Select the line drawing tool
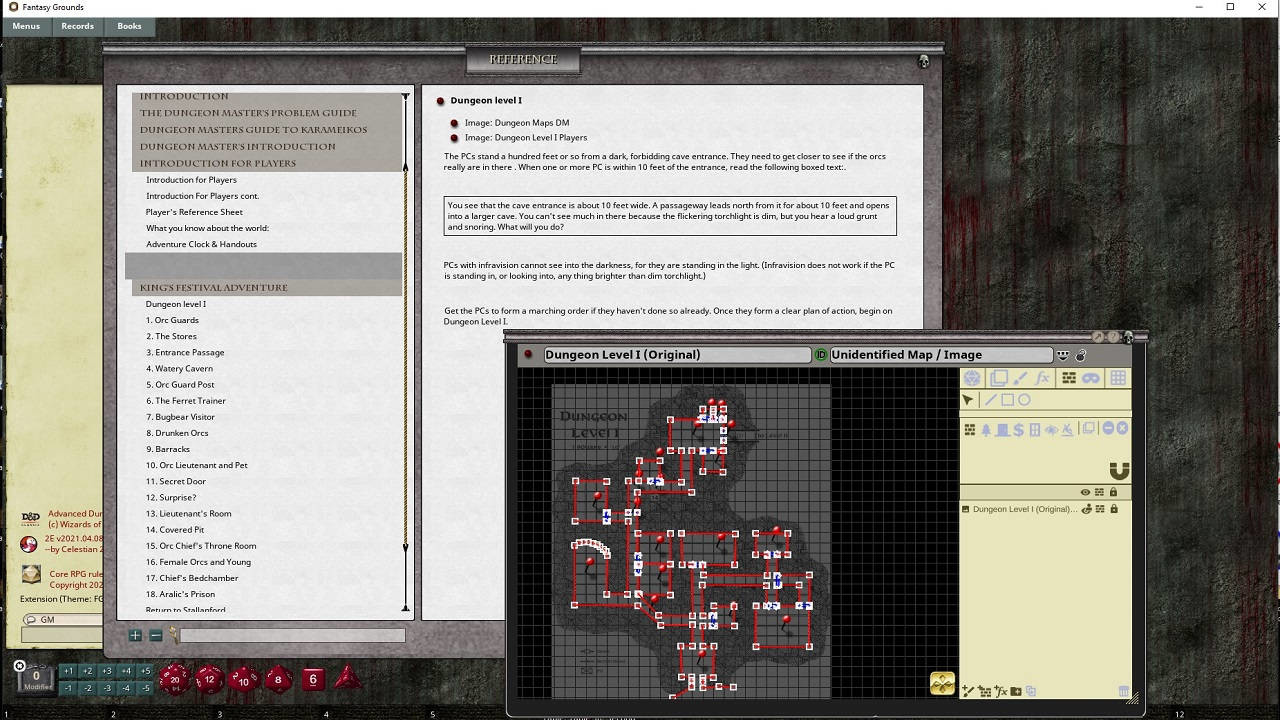This screenshot has height=720, width=1280. (990, 399)
